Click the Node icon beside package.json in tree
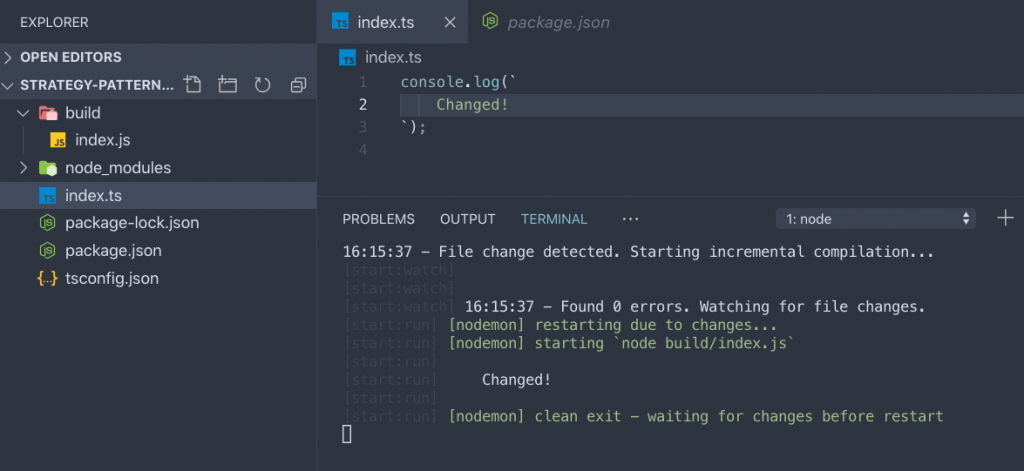This screenshot has width=1024, height=471. 48,250
